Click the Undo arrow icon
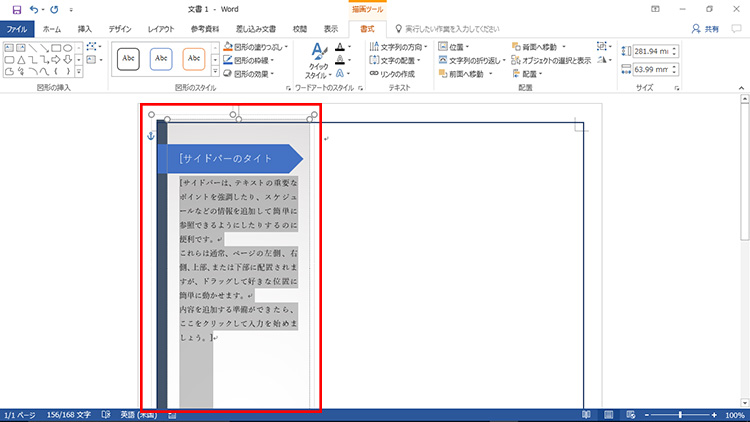 35,9
